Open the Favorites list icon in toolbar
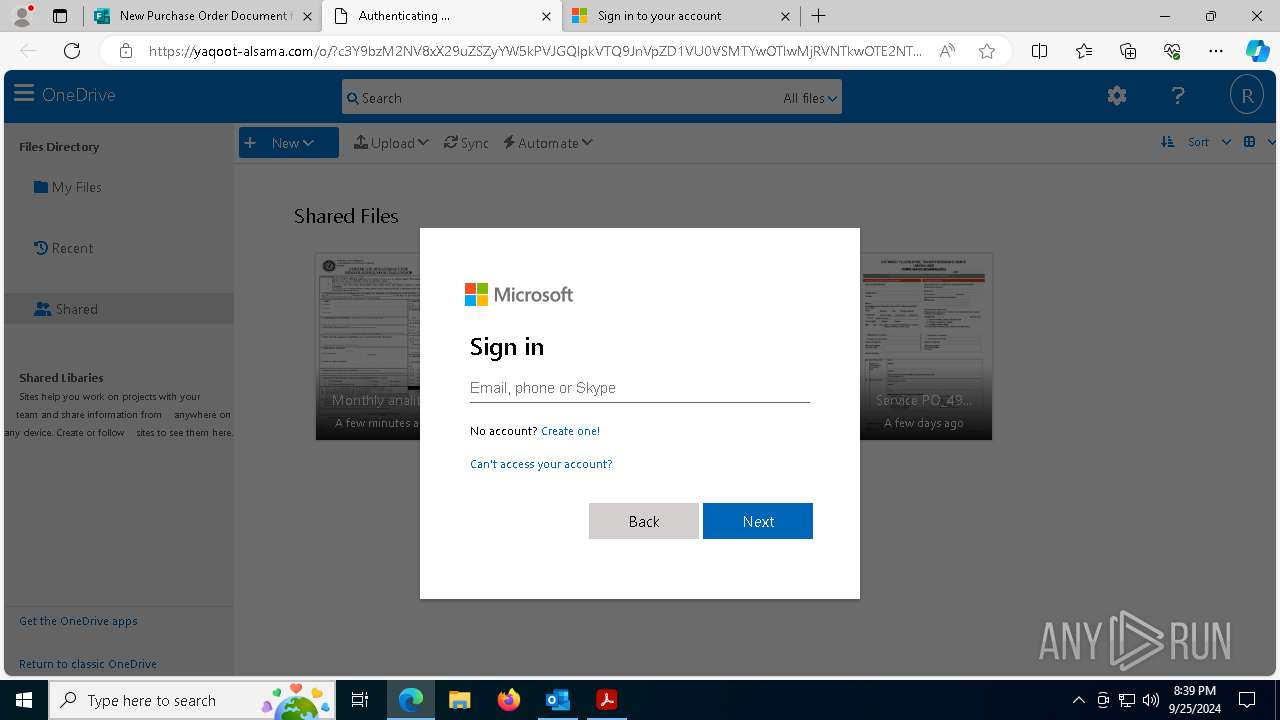 [1084, 51]
